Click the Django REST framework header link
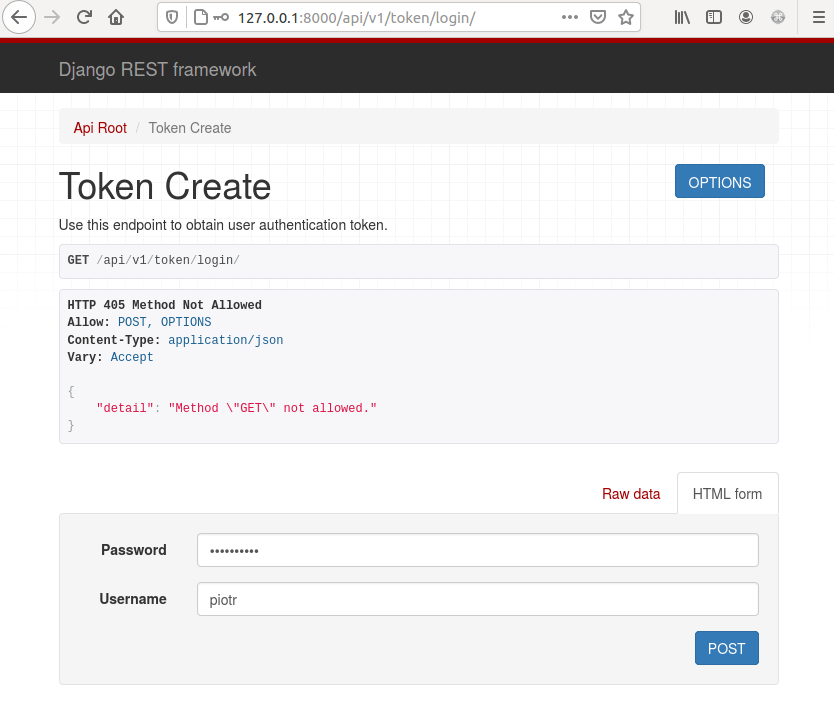Image resolution: width=834 pixels, height=717 pixels. point(157,70)
